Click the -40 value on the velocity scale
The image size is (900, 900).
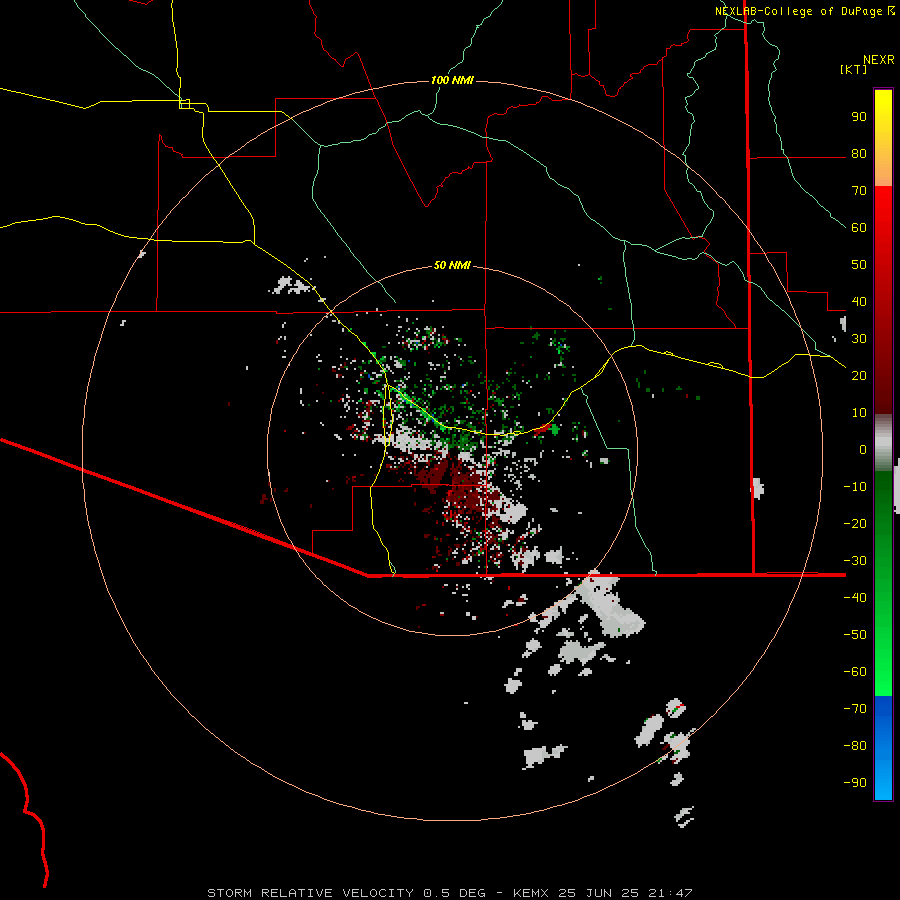click(855, 598)
